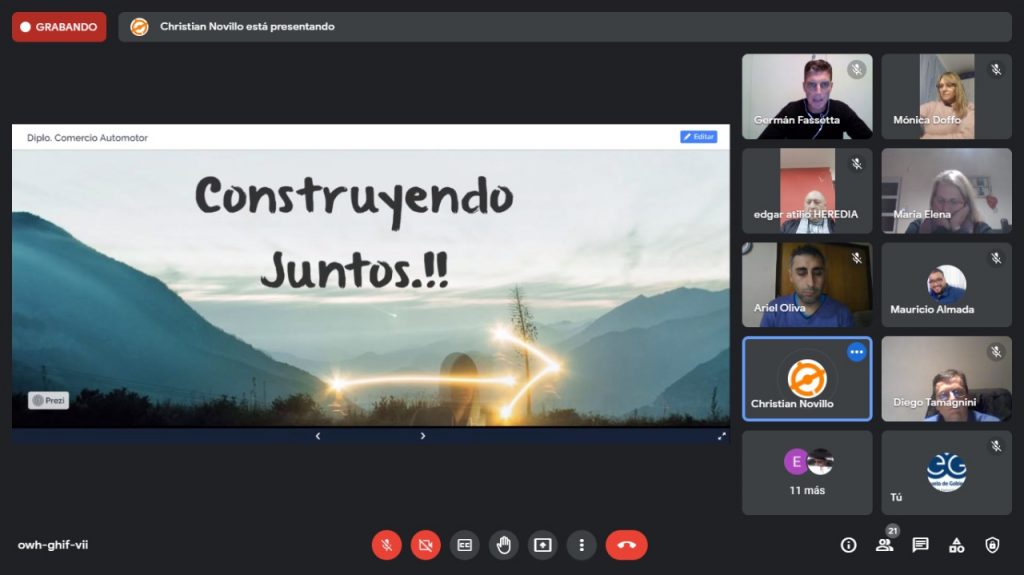Hang up with the red call button

[x=626, y=545]
